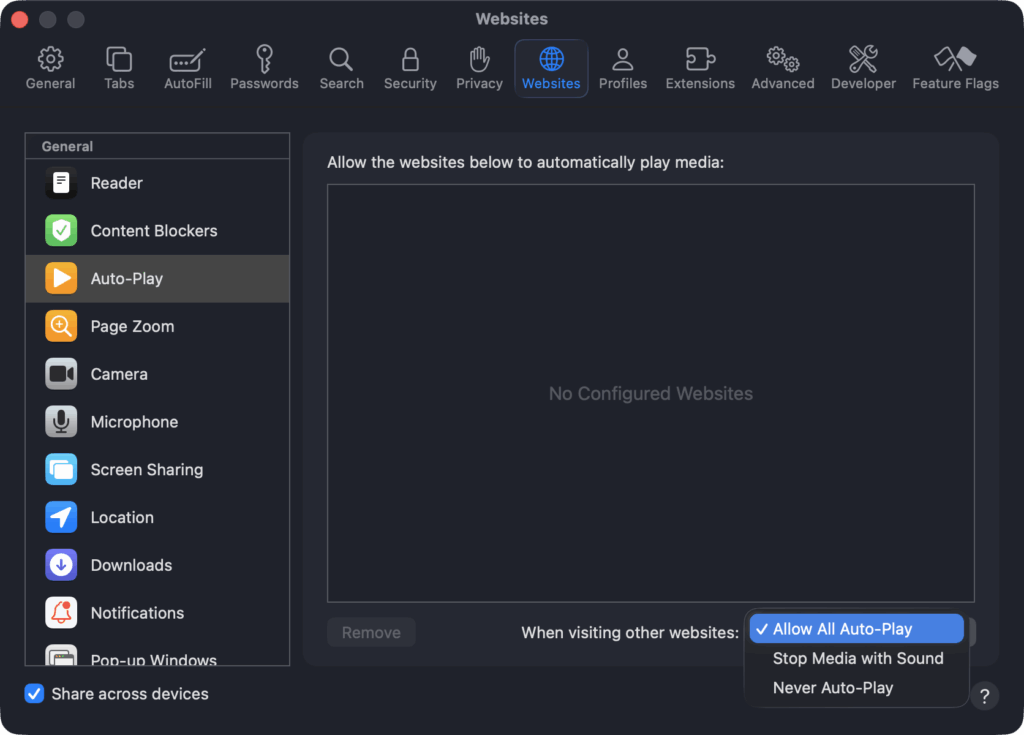Click the Location arrow icon

(x=61, y=518)
